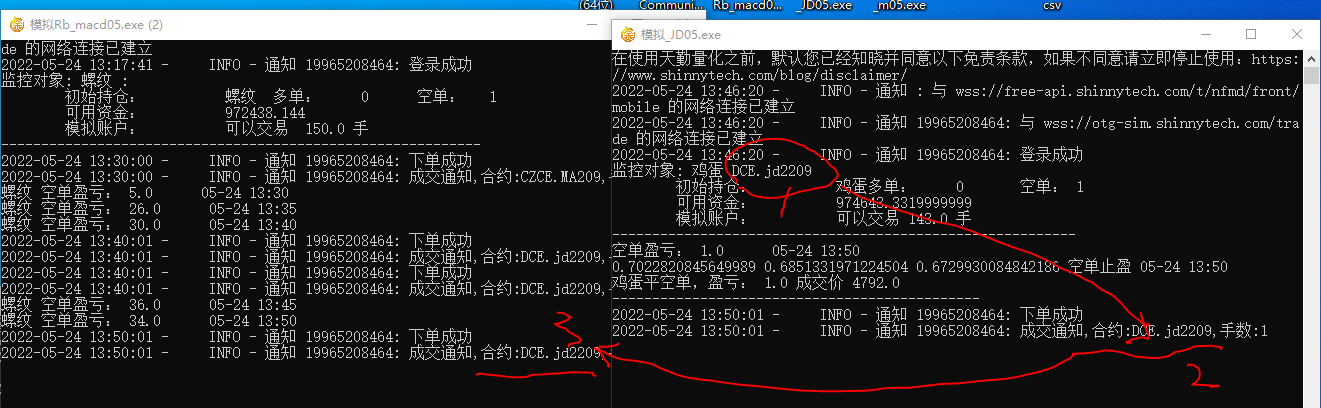1321x408 pixels.
Task: Click the 13:17:41 登录成功 log line
Action: pos(236,65)
